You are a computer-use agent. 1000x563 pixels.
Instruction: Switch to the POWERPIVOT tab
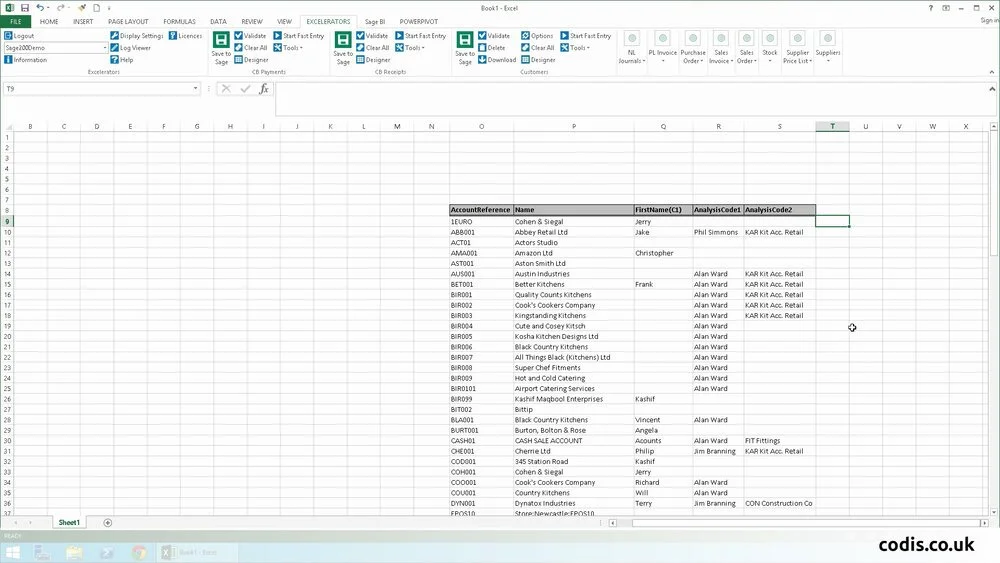(418, 22)
